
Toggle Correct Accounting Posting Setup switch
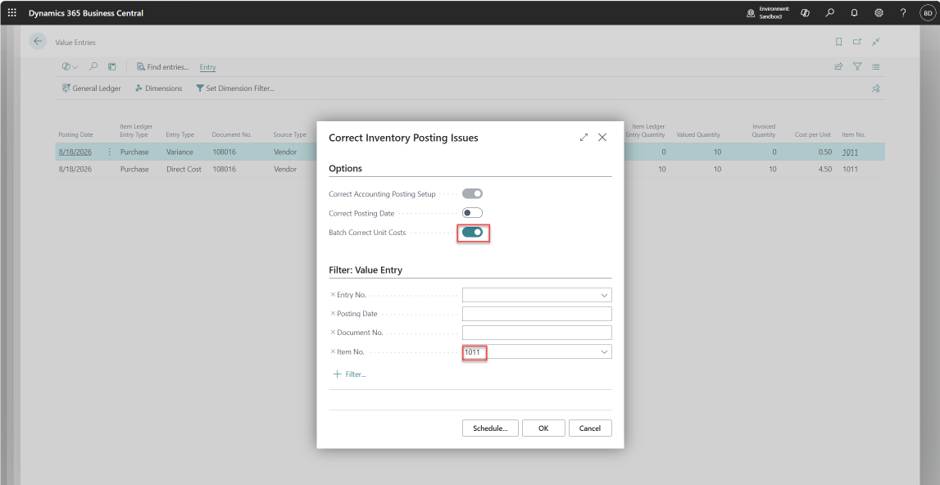472,194
